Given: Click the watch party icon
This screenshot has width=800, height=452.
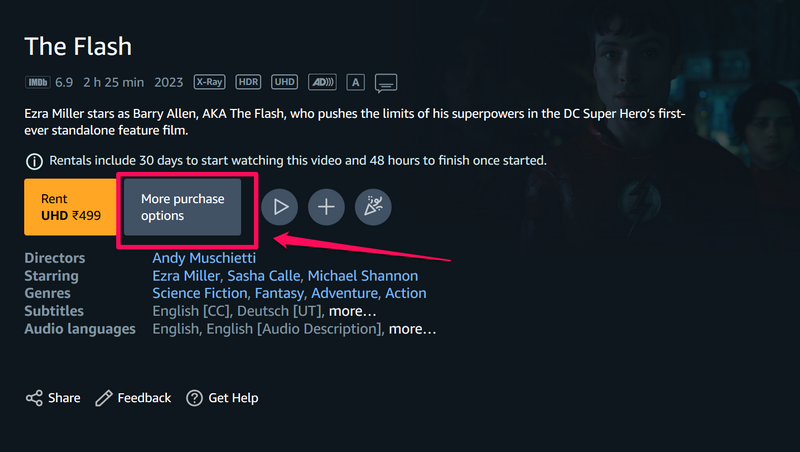Looking at the screenshot, I should tap(373, 207).
